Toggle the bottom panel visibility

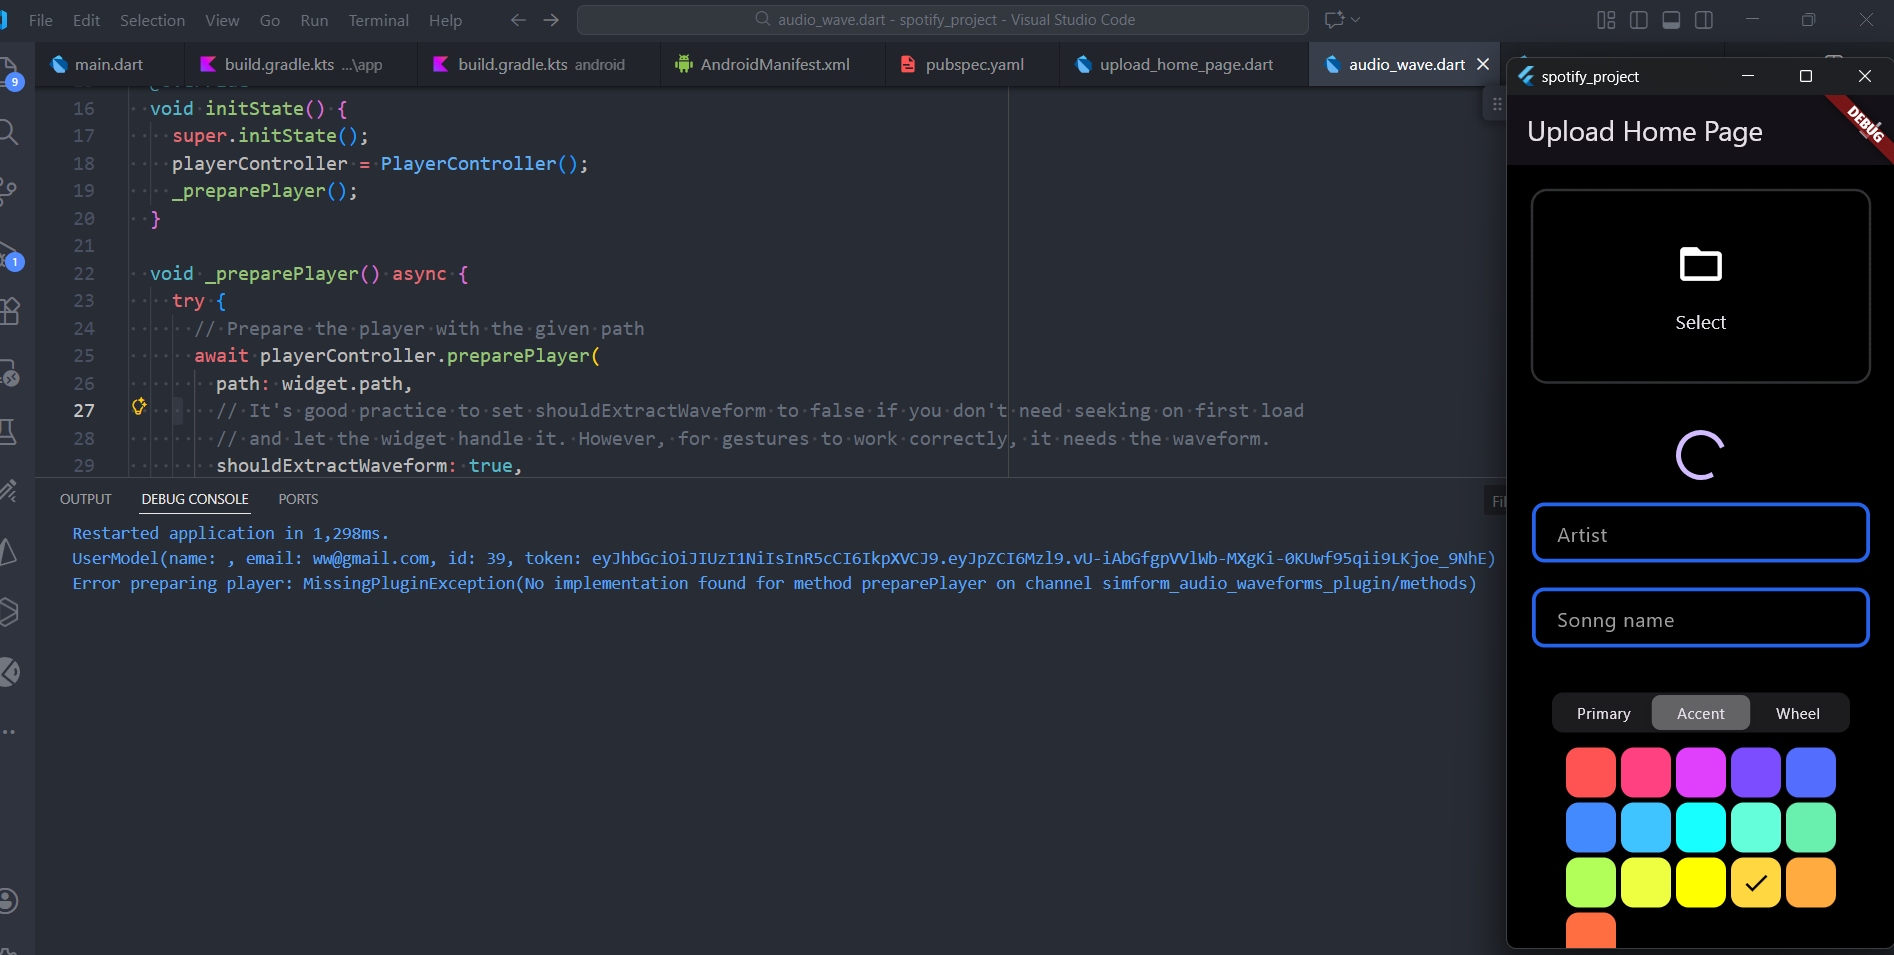[x=1671, y=20]
